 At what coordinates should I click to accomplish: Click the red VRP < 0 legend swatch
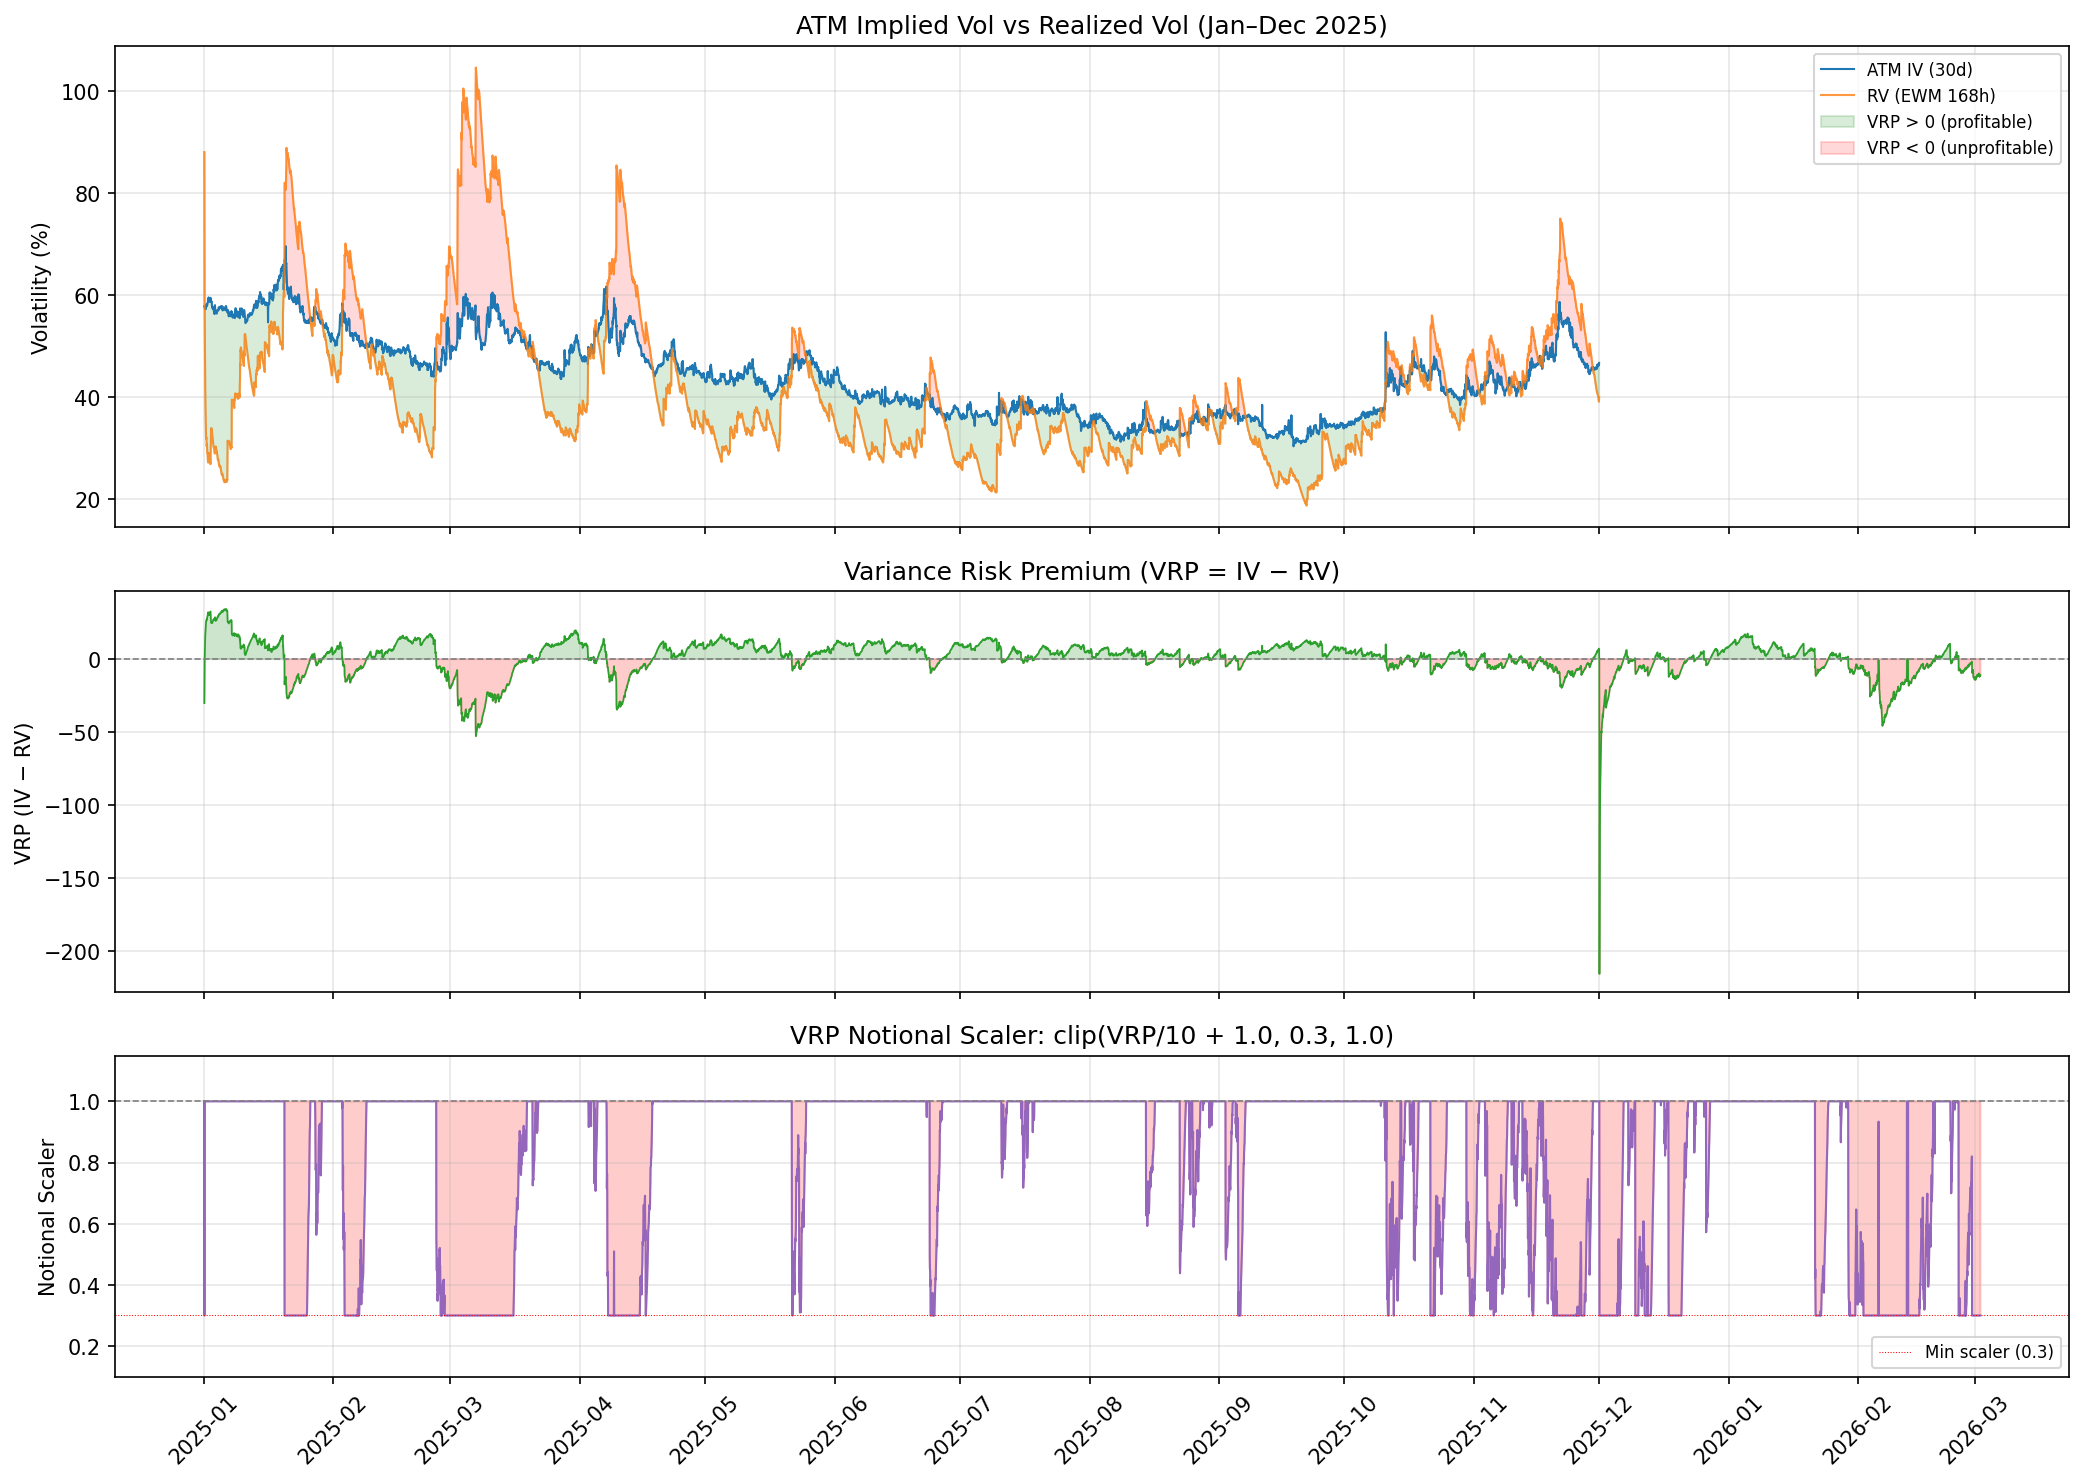pos(1837,148)
